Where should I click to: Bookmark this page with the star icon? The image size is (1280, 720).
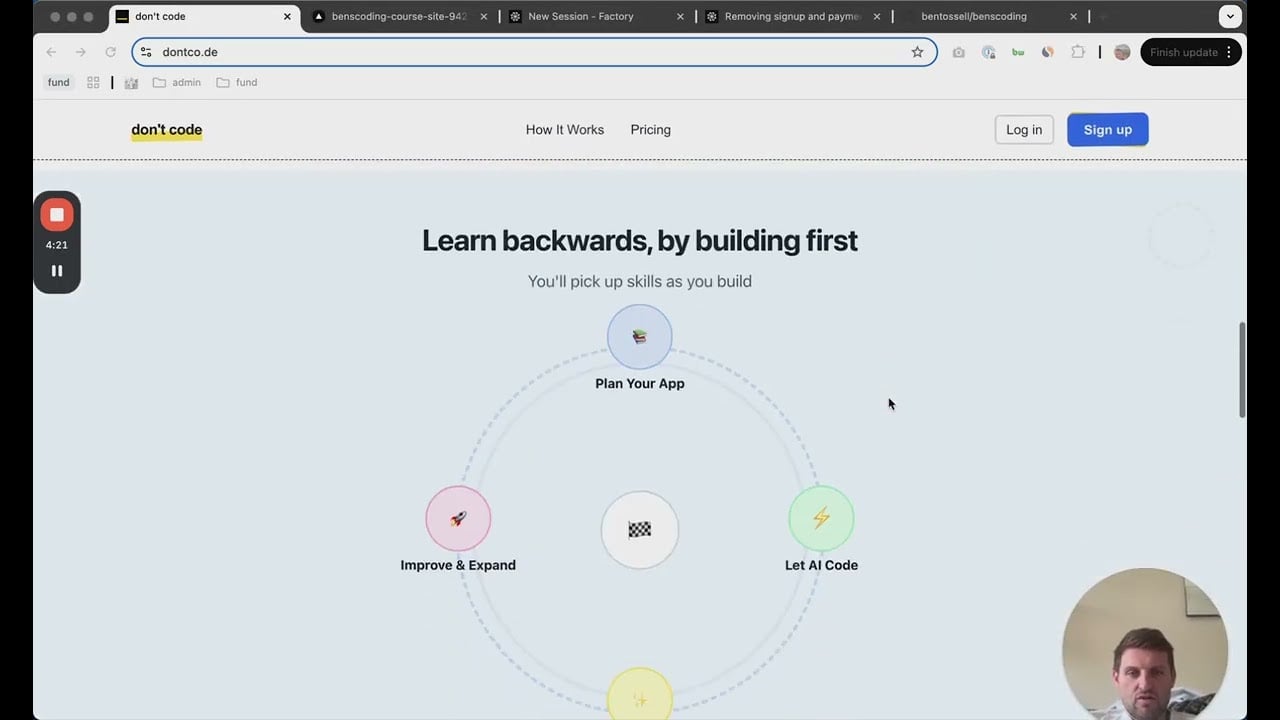(917, 52)
